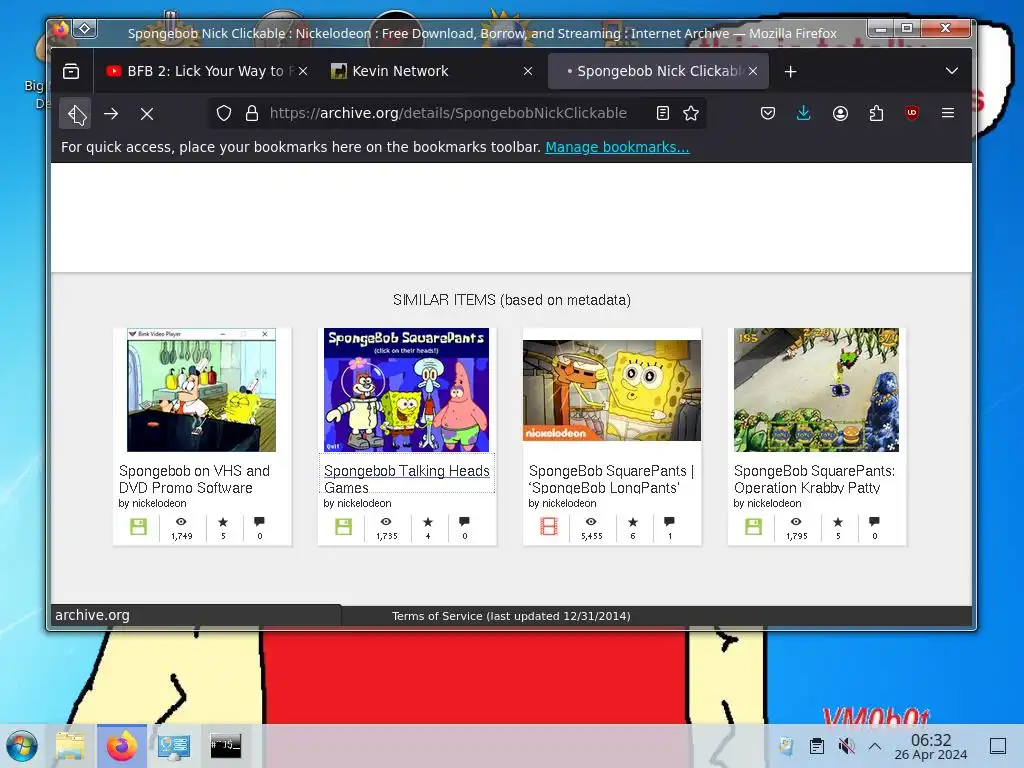Bookmark this page with the star
This screenshot has height=768, width=1024.
[x=691, y=114]
